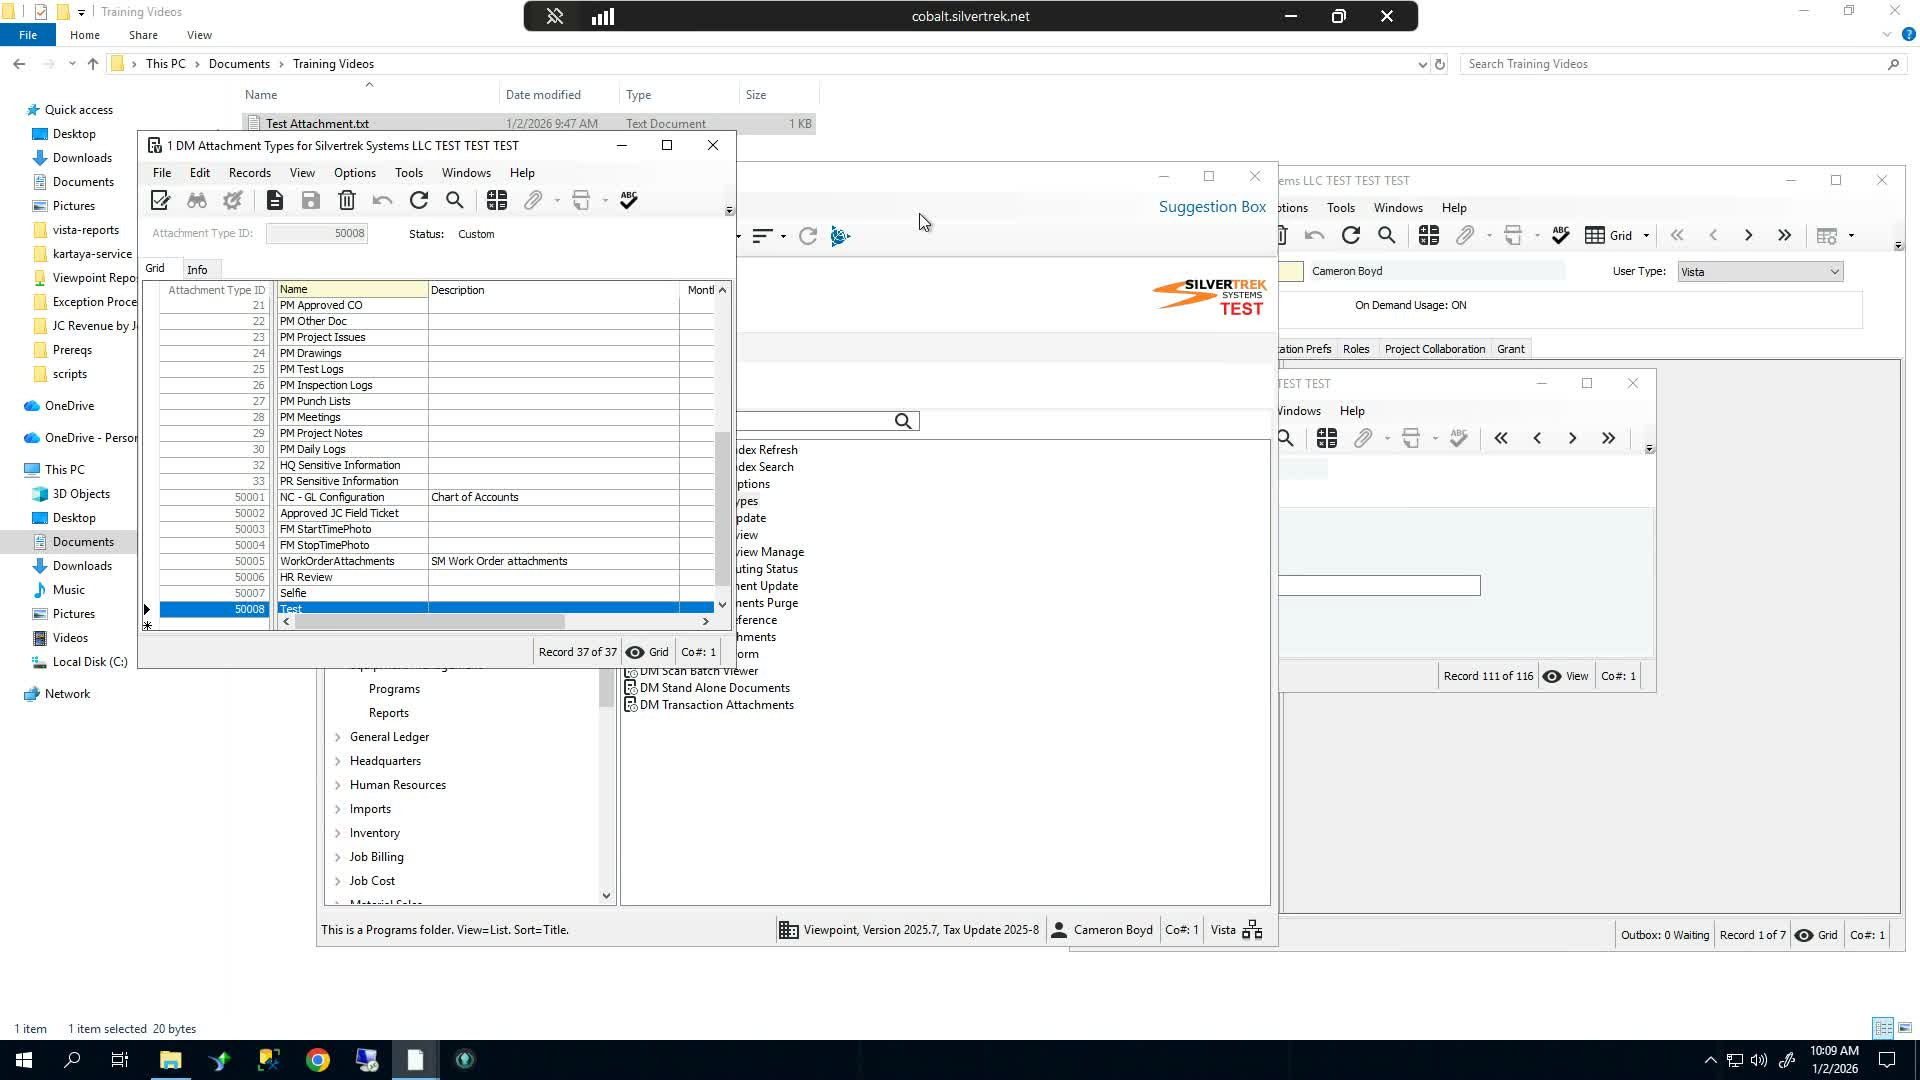
Task: Open the binoculars find tool in DM Attachment Types
Action: [x=197, y=201]
